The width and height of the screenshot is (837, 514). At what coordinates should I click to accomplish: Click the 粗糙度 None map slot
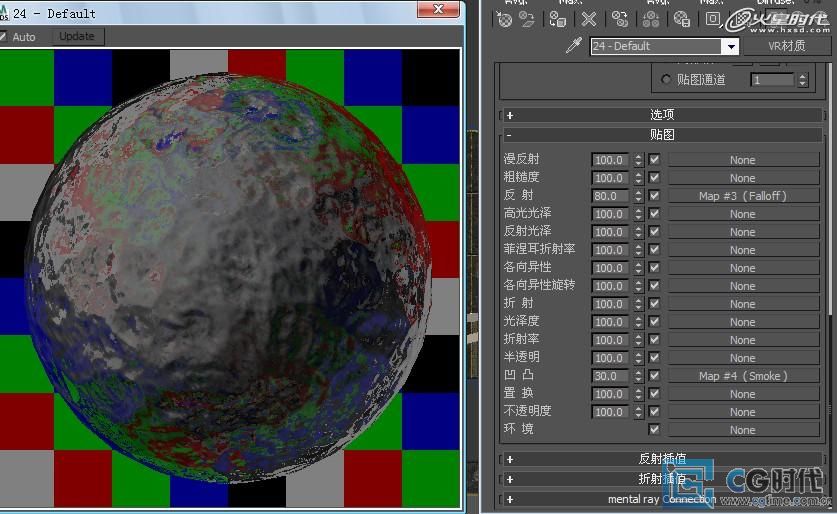click(743, 178)
